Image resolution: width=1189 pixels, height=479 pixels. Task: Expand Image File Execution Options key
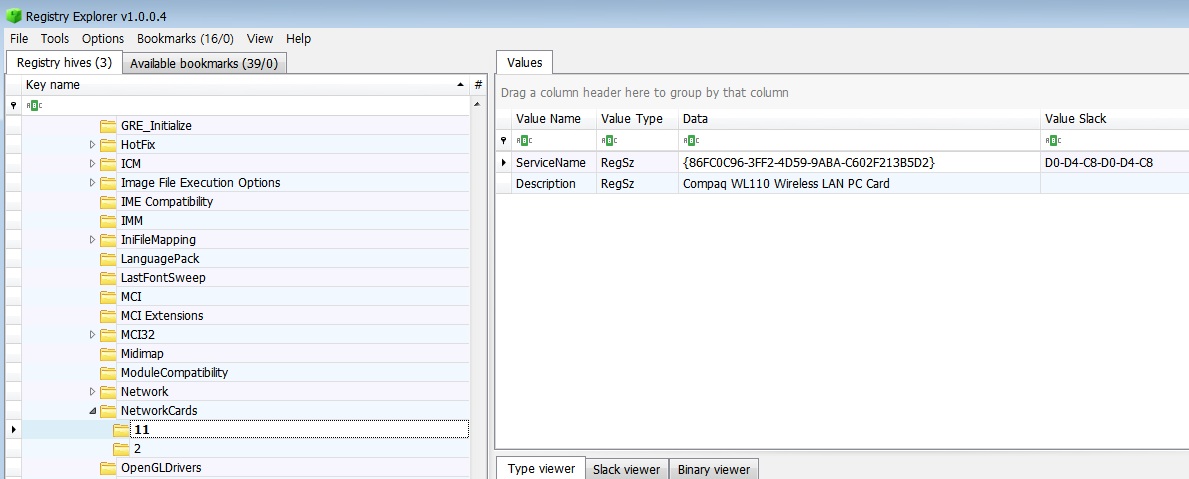click(x=93, y=183)
